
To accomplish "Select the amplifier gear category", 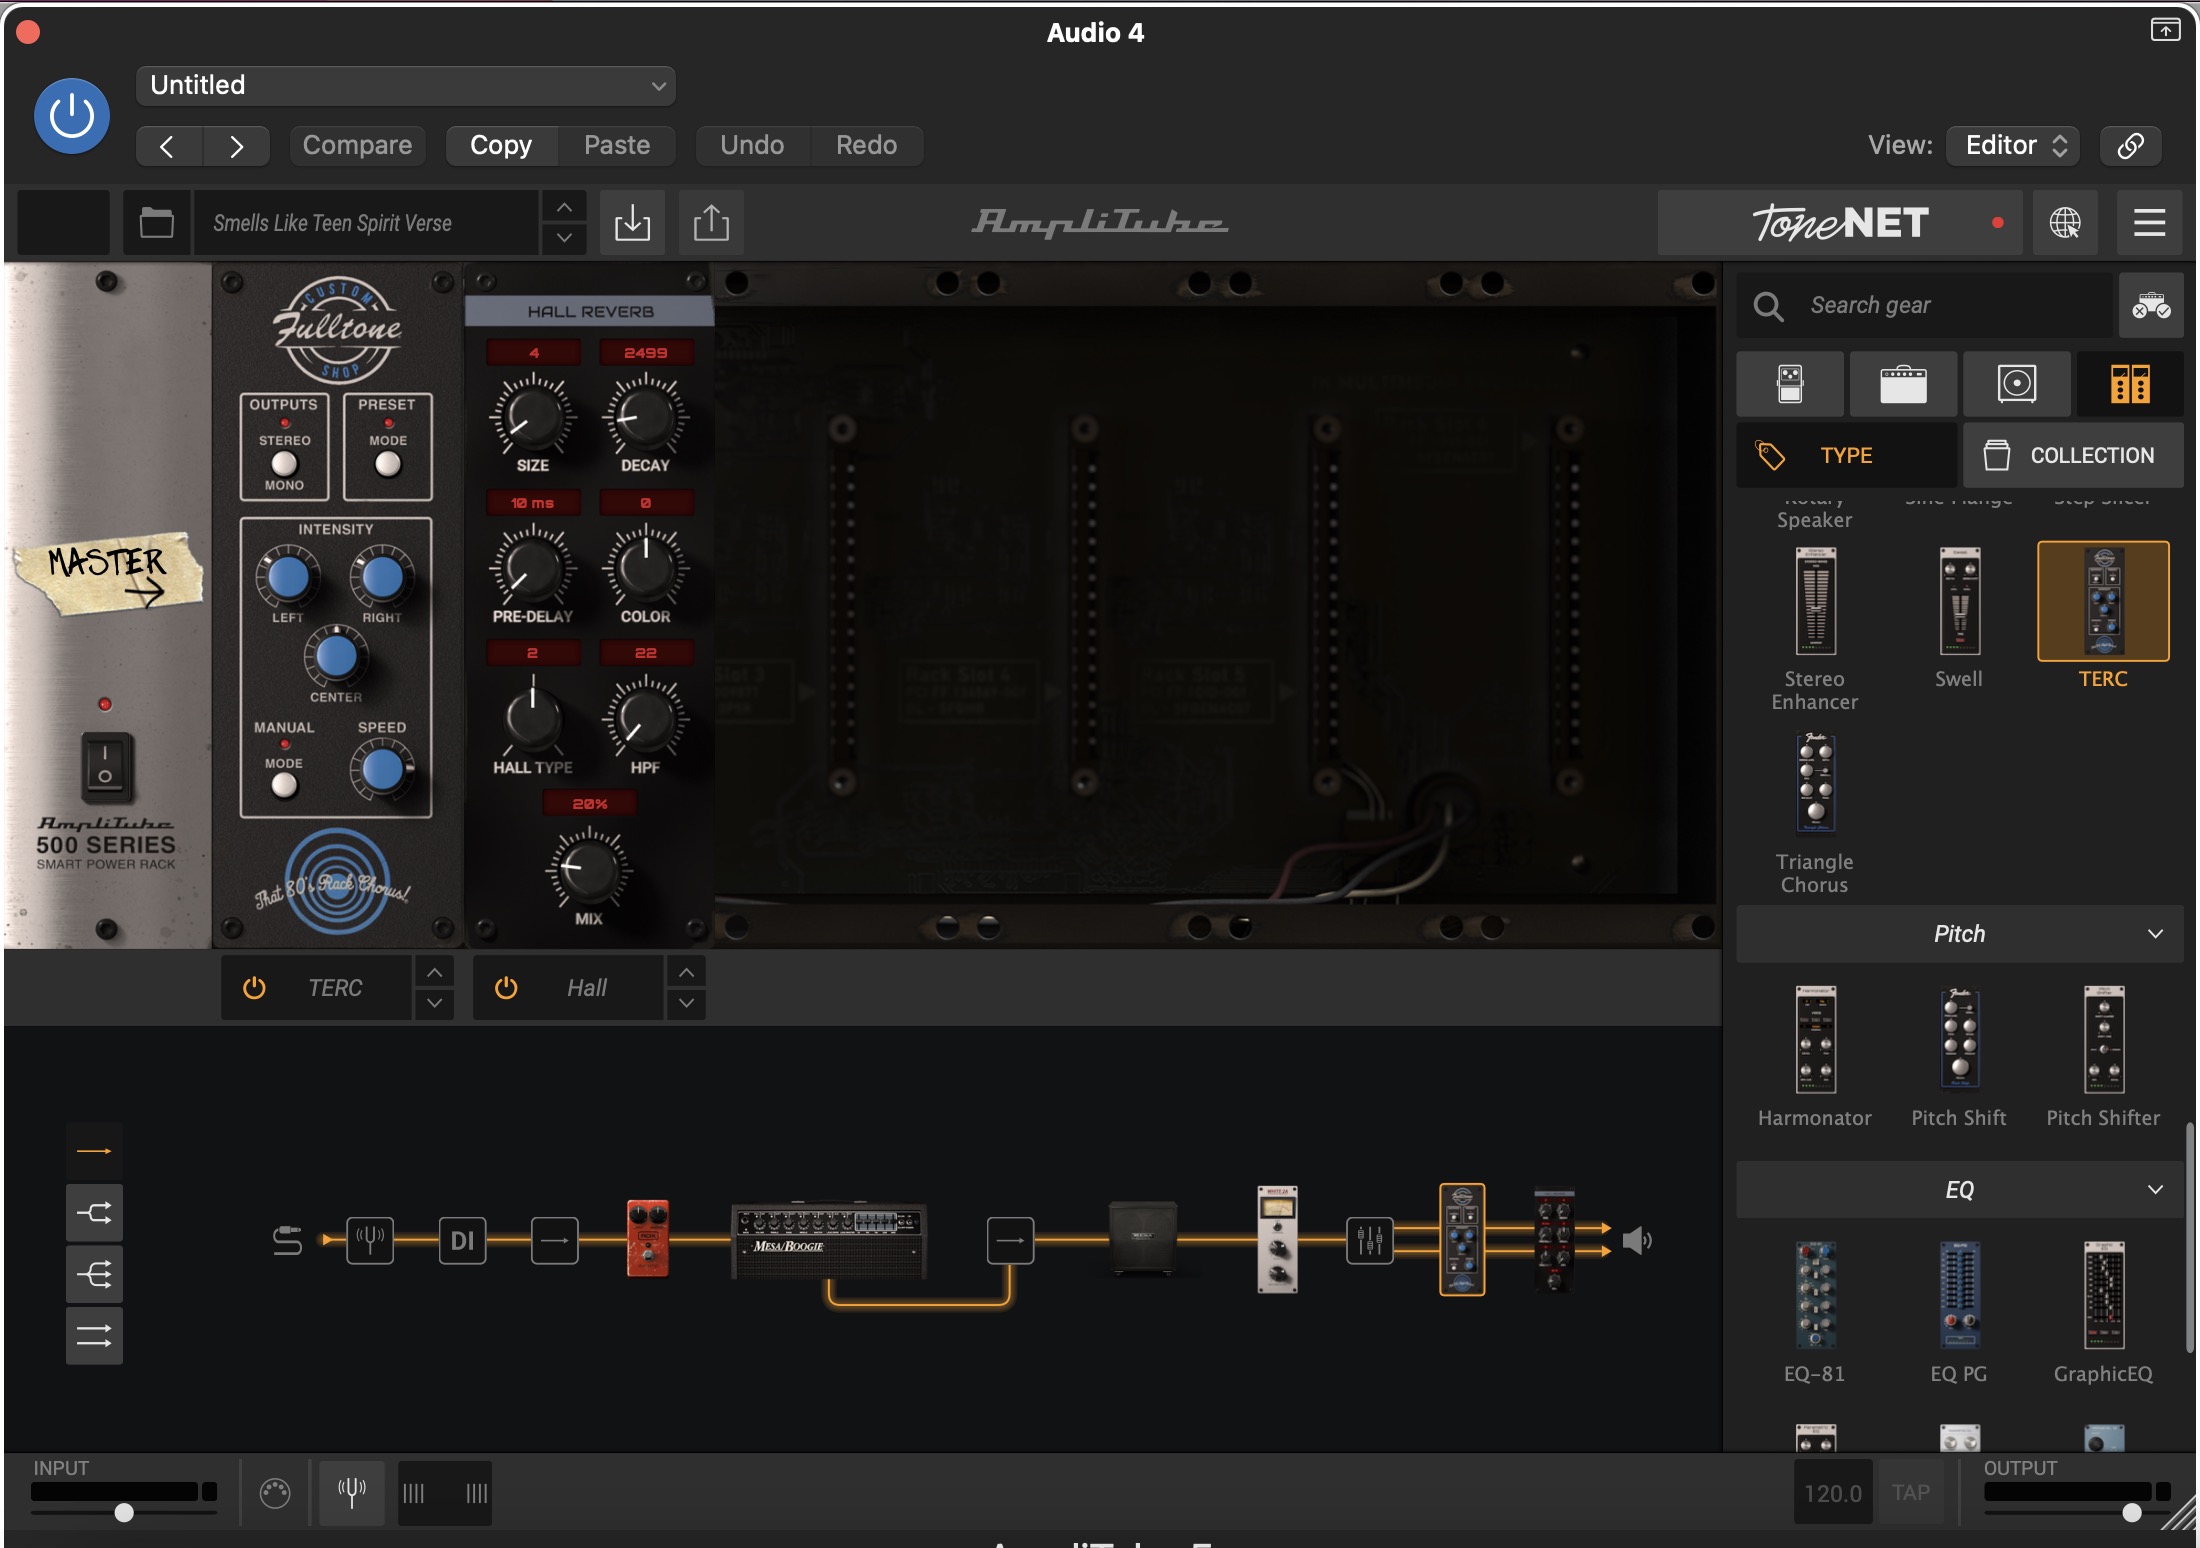I will coord(1903,384).
